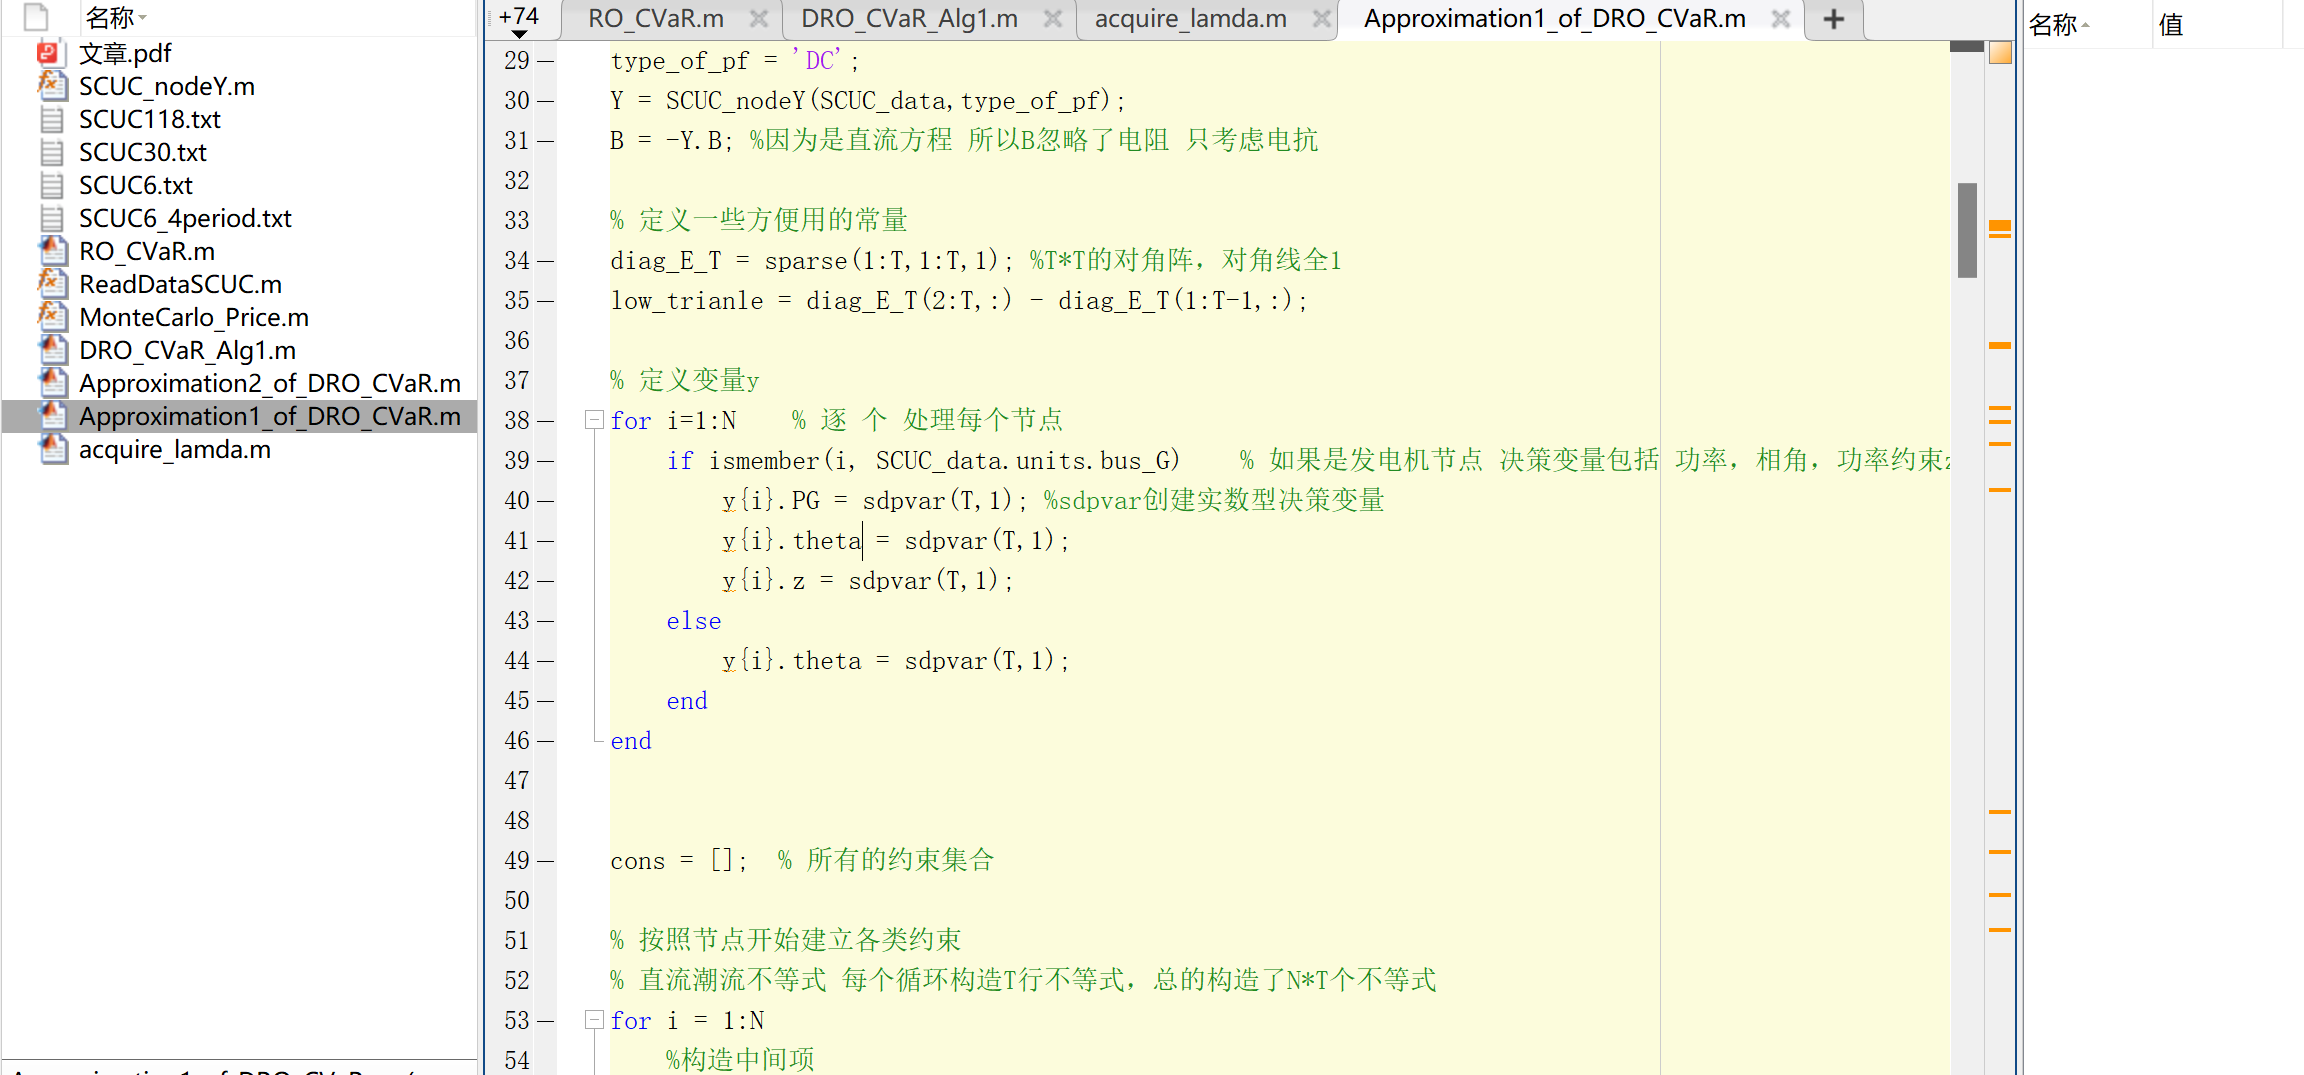Select file name MonteCarlo_Price.m
2304x1075 pixels.
point(194,317)
